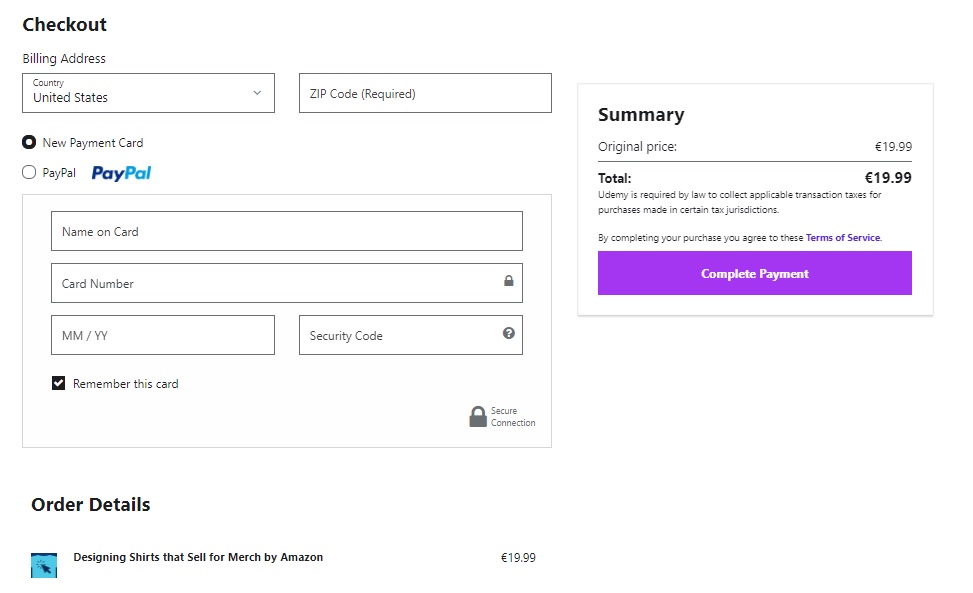Open the Country dropdown
This screenshot has width=973, height=593.
pyautogui.click(x=148, y=93)
